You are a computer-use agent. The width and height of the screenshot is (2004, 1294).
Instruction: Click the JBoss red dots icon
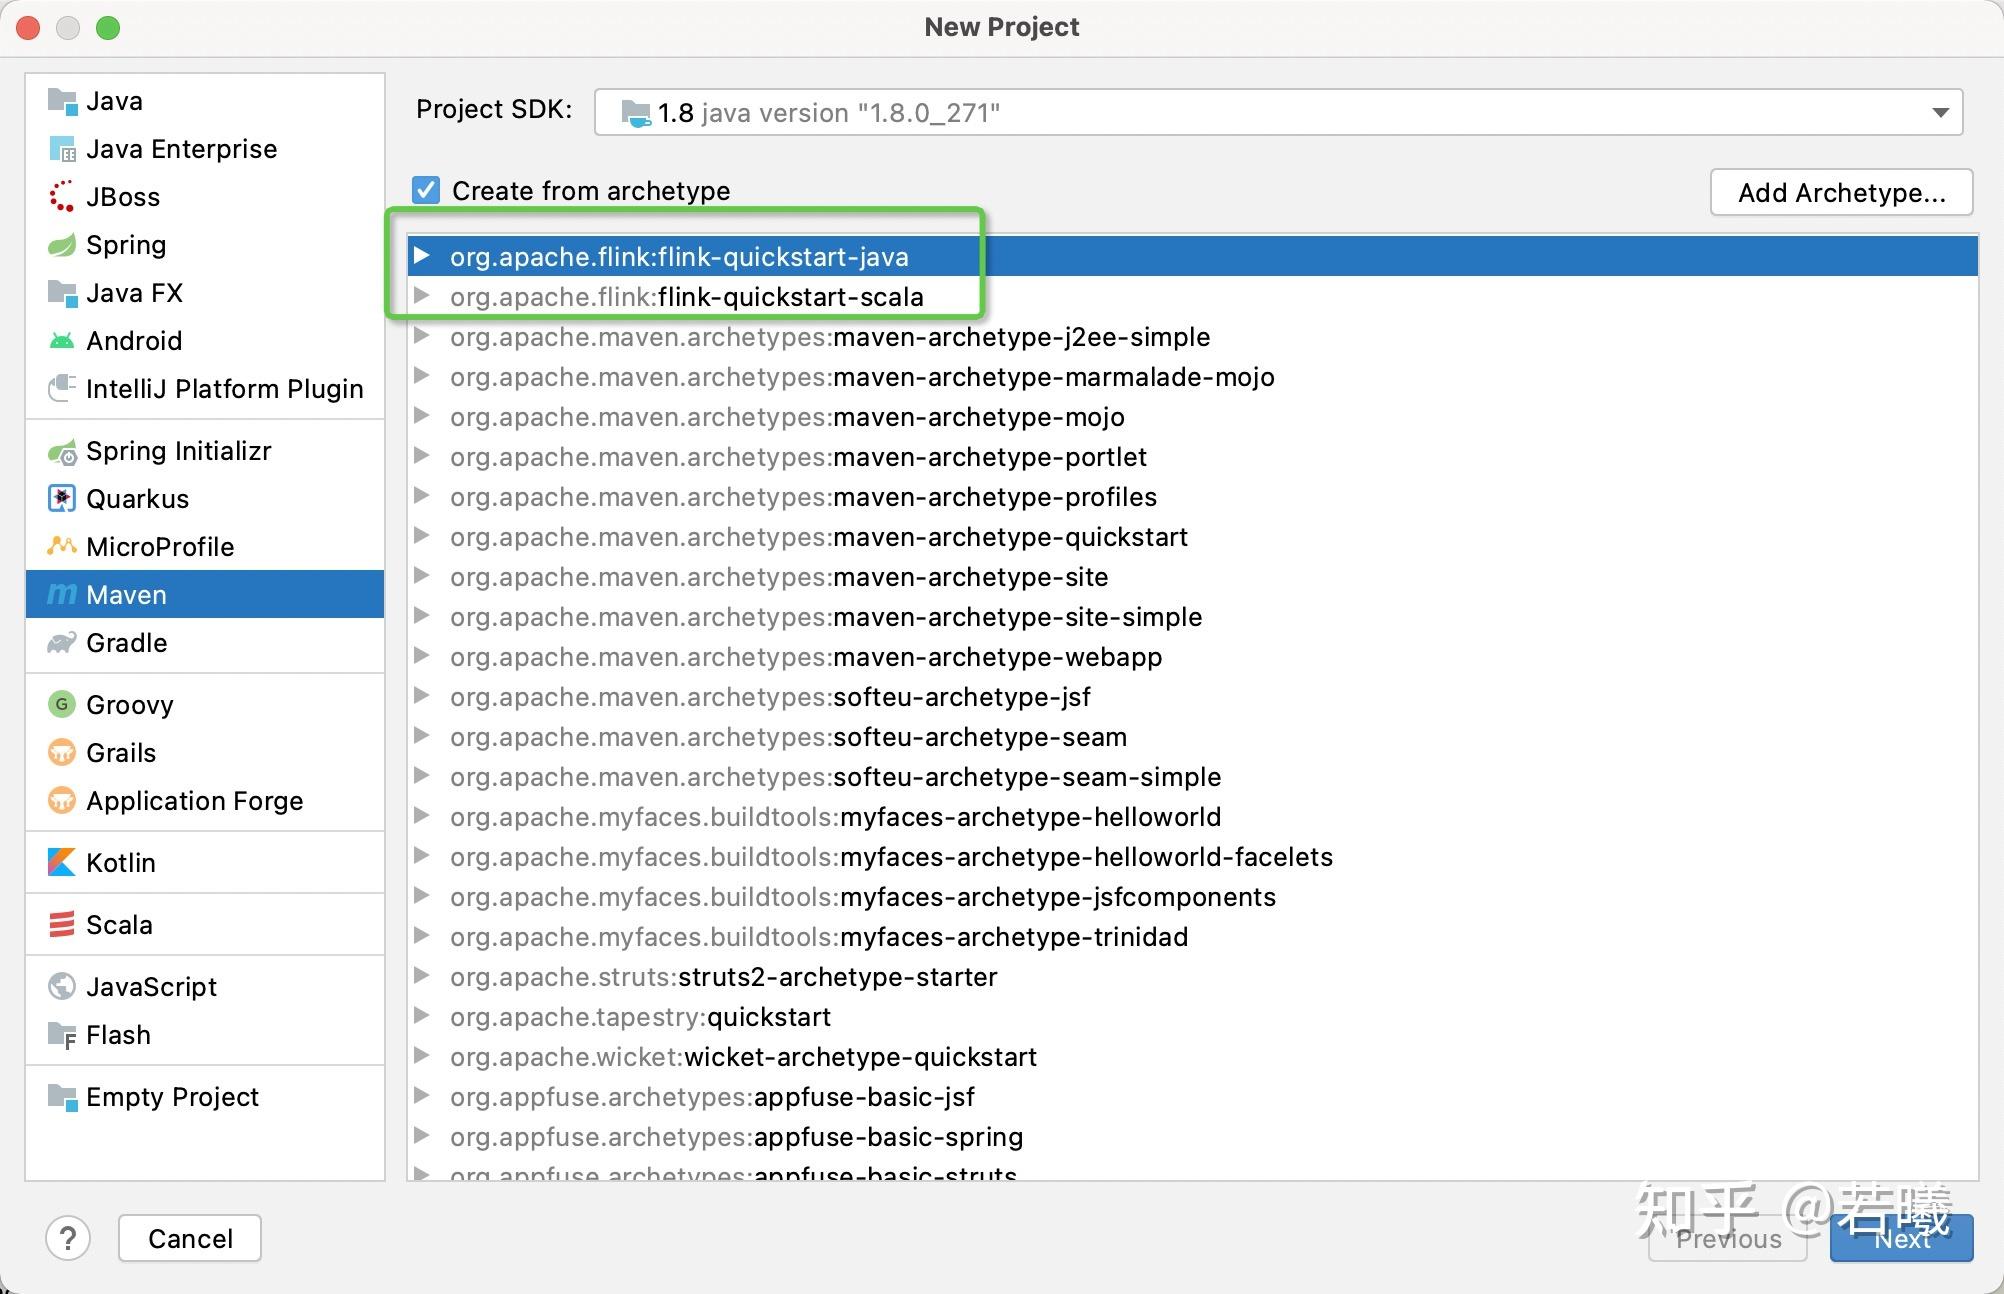tap(62, 197)
